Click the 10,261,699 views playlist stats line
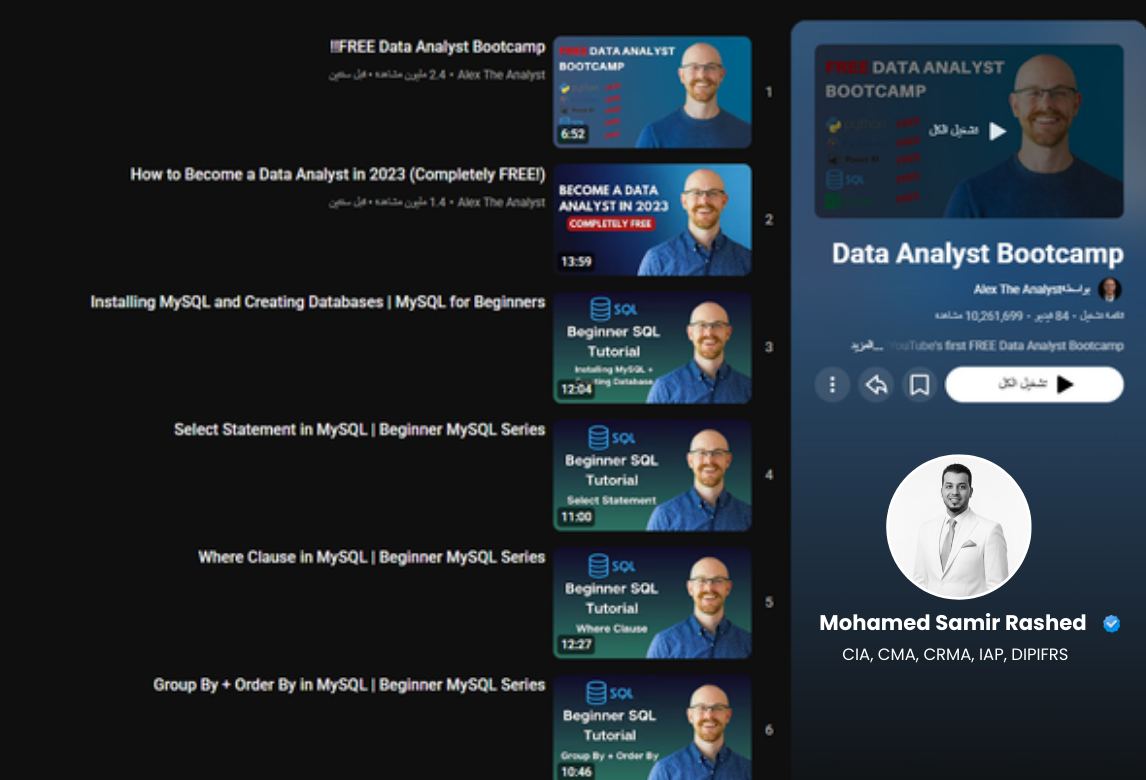Viewport: 1146px width, 780px height. tap(1029, 316)
